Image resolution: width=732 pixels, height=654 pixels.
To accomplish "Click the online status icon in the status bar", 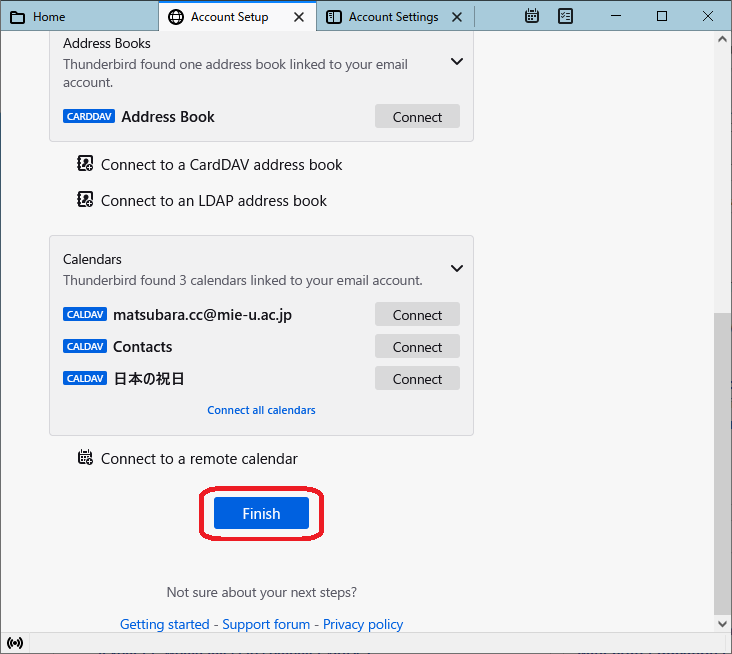I will tap(15, 643).
